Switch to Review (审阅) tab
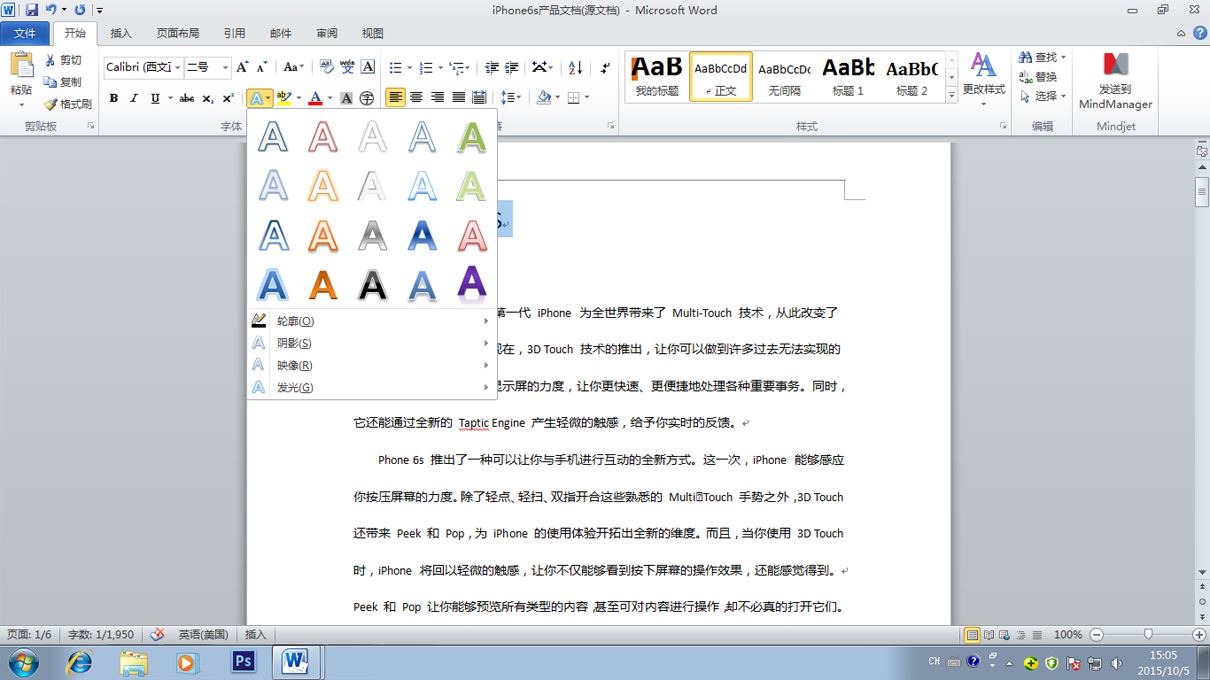This screenshot has height=680, width=1210. [327, 33]
